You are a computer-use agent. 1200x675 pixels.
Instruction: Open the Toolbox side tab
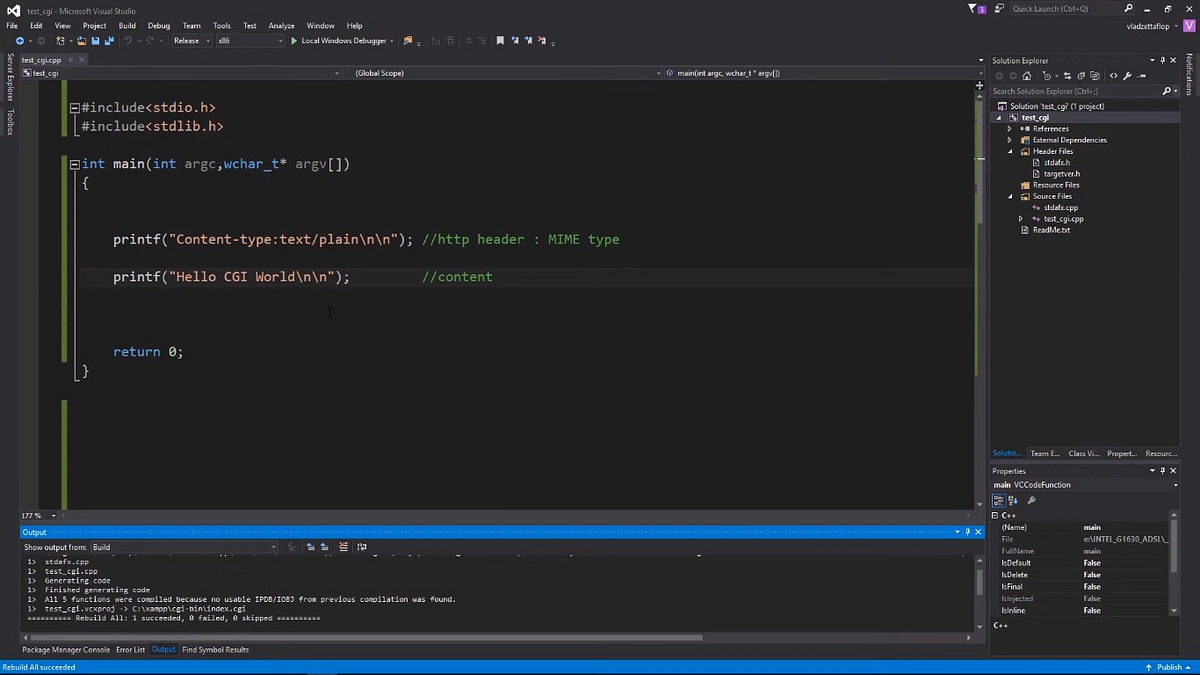tap(10, 122)
